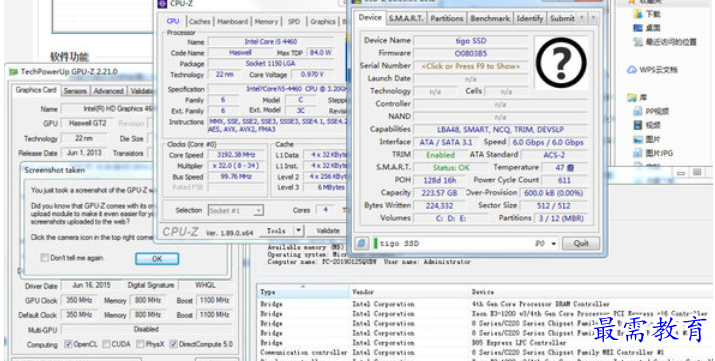This screenshot has width=715, height=361.
Task: Click the S.M.A.R.T. Status: OK field
Action: click(451, 167)
